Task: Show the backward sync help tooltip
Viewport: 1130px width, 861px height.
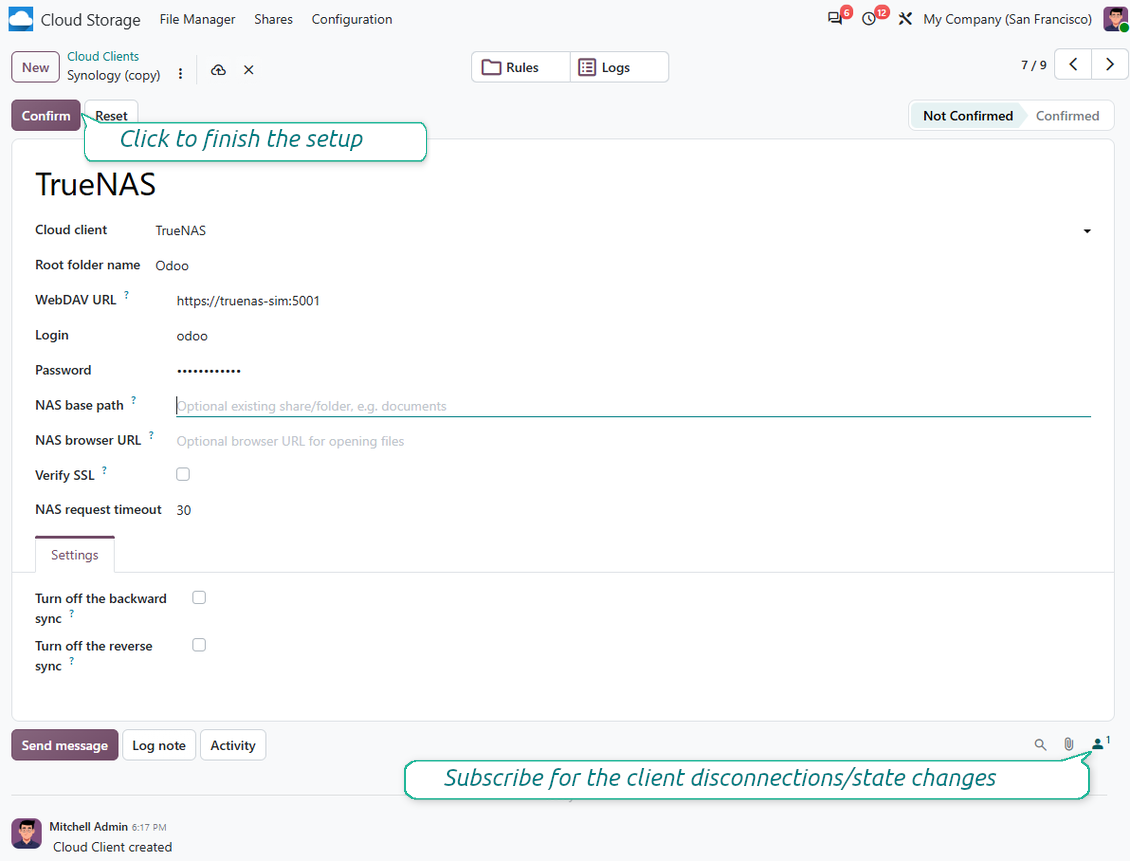Action: [x=71, y=614]
